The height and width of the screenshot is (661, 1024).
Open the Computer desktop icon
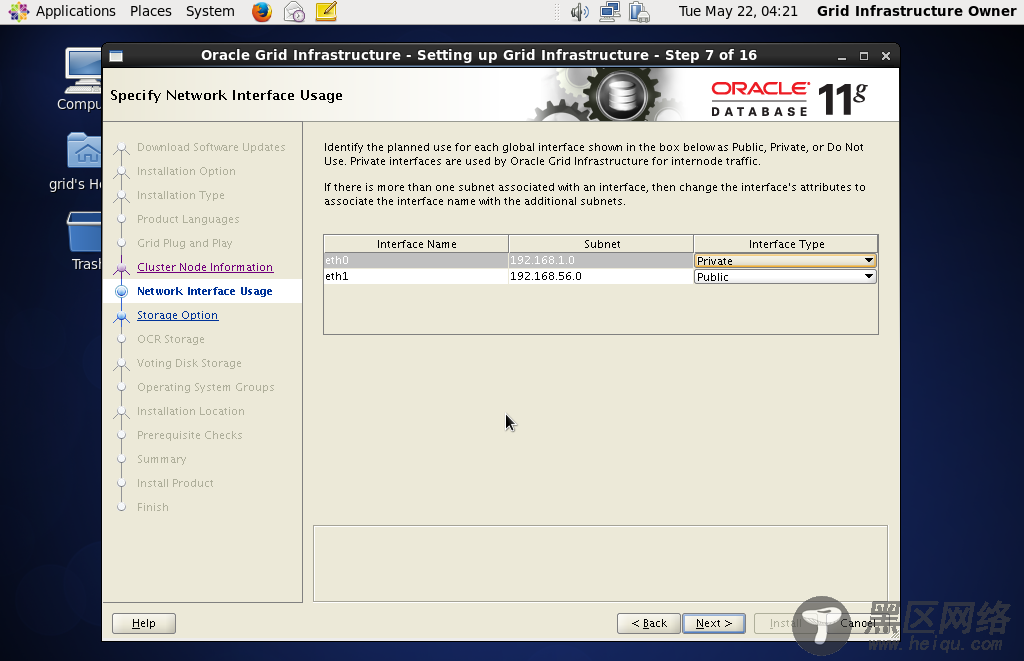pos(82,80)
